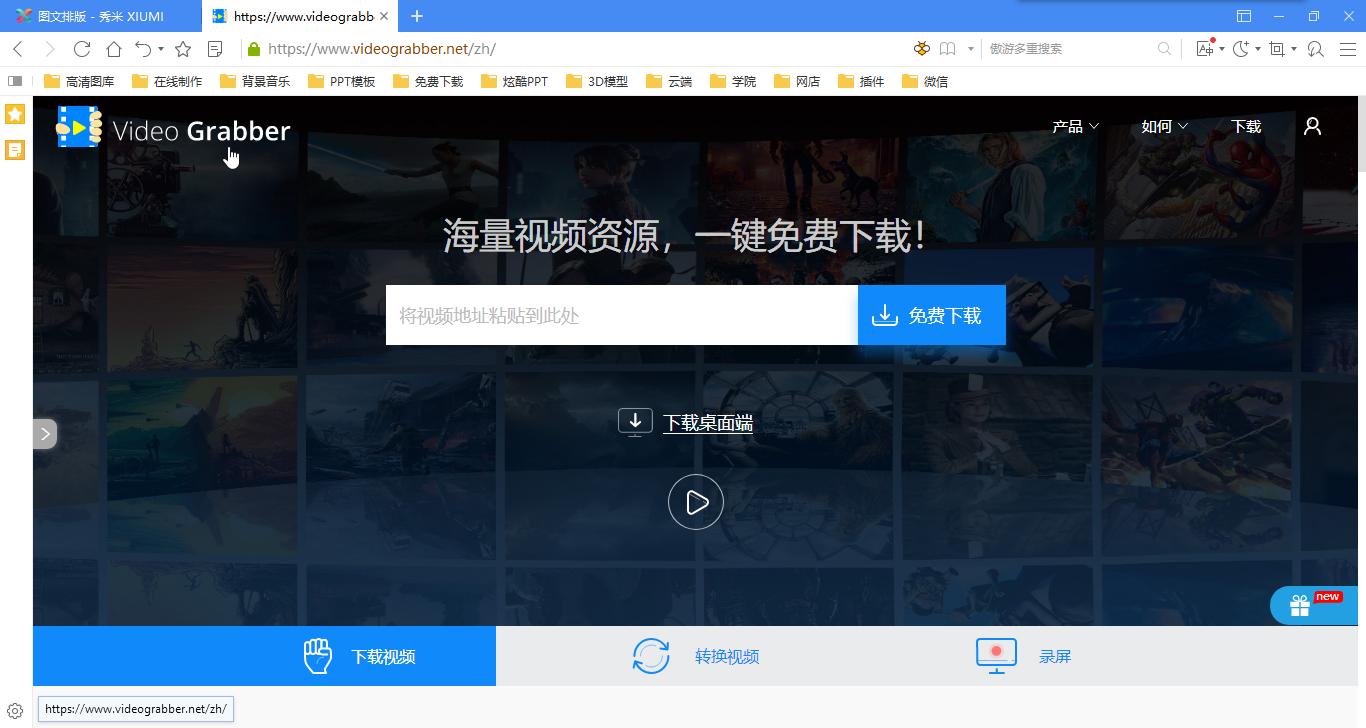The width and height of the screenshot is (1366, 728).
Task: Open the notes panel in the sidebar
Action: point(15,150)
